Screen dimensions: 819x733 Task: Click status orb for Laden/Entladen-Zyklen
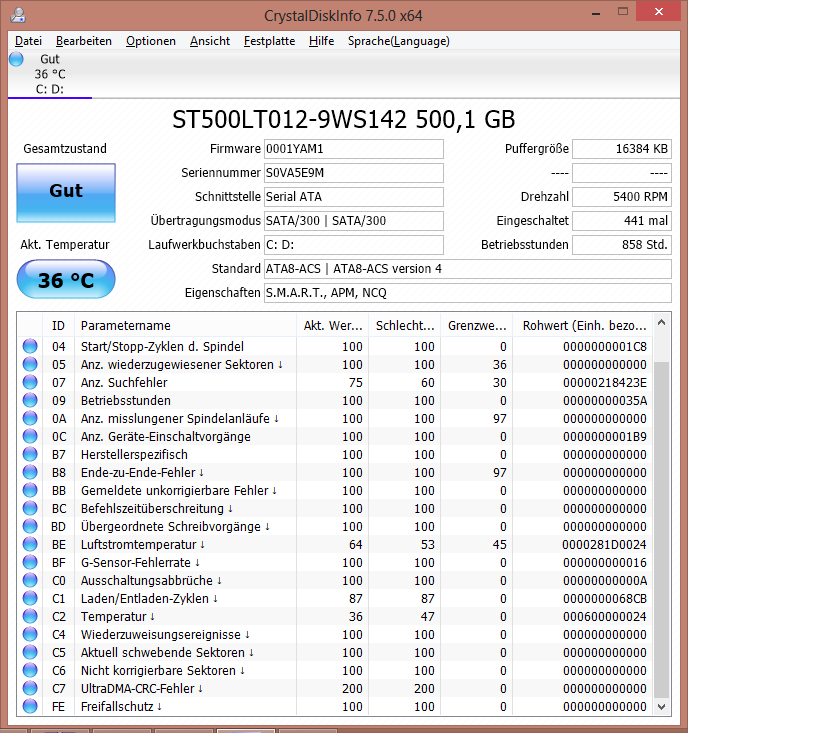pyautogui.click(x=30, y=598)
